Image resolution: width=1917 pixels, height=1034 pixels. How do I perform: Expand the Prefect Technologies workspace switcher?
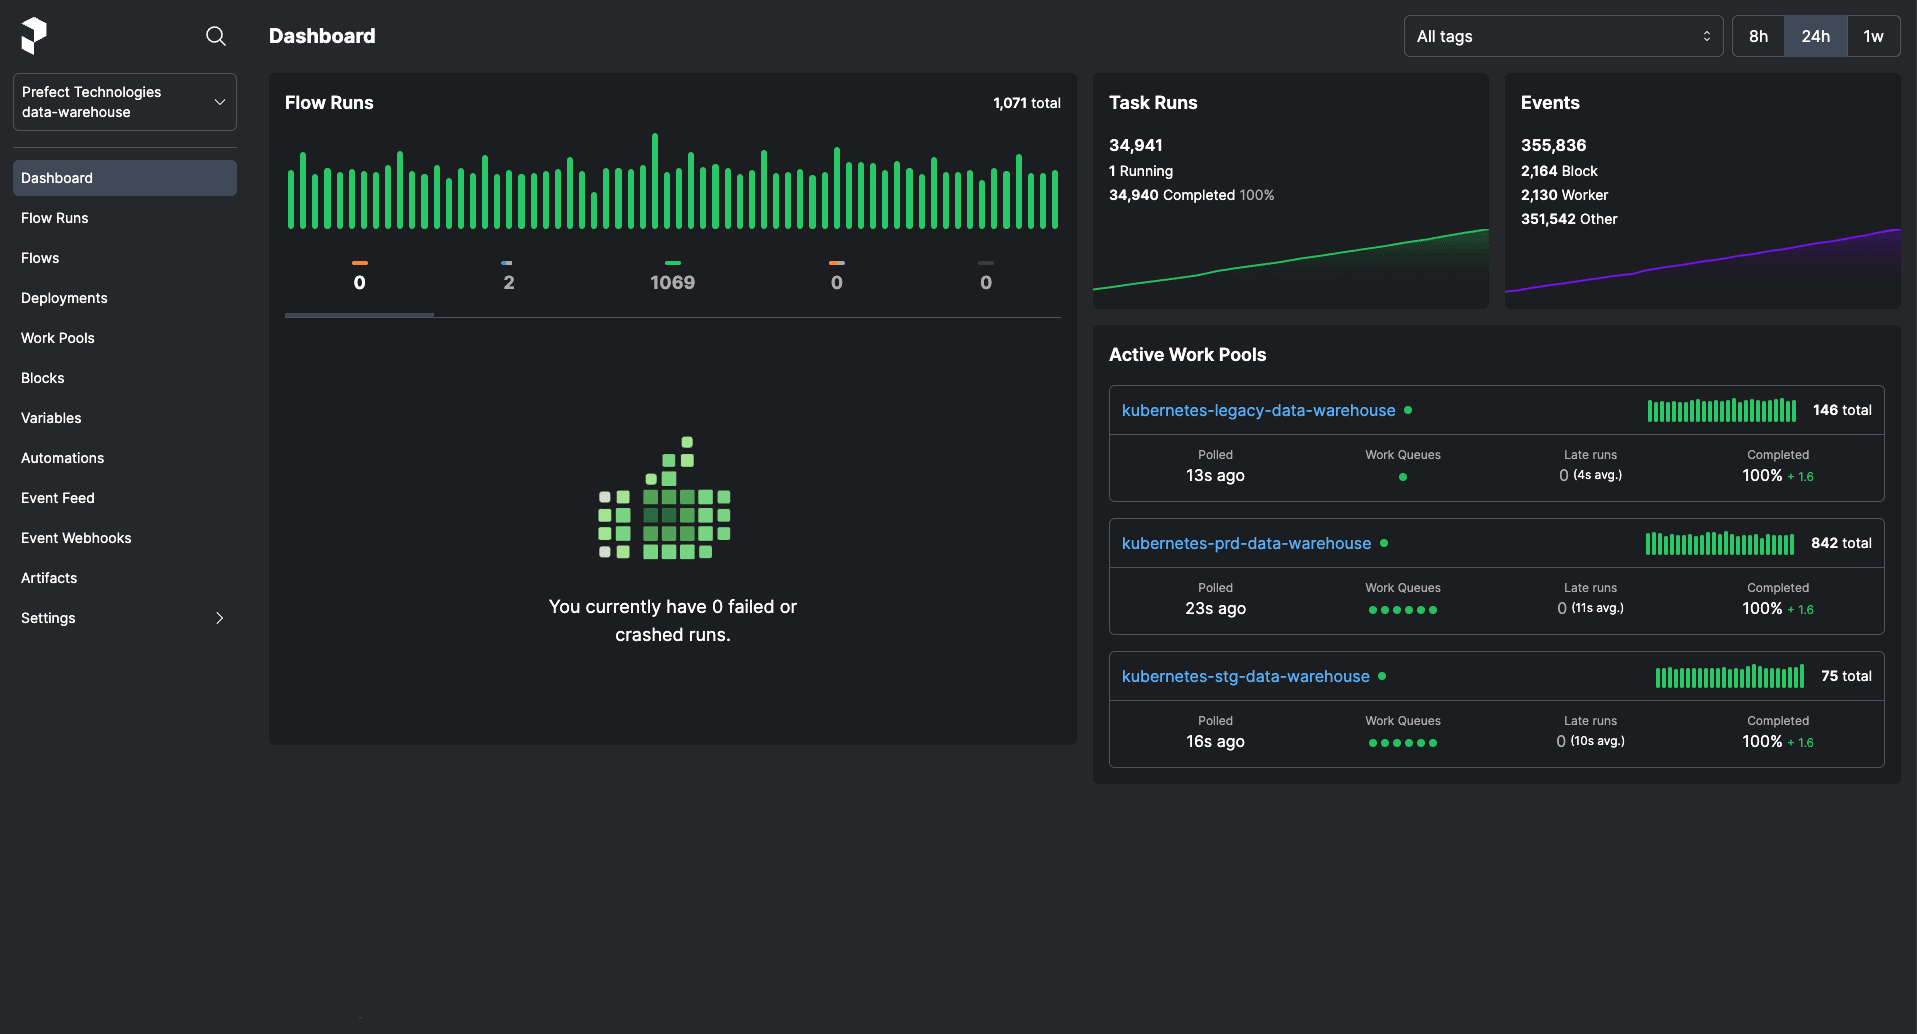tap(124, 102)
